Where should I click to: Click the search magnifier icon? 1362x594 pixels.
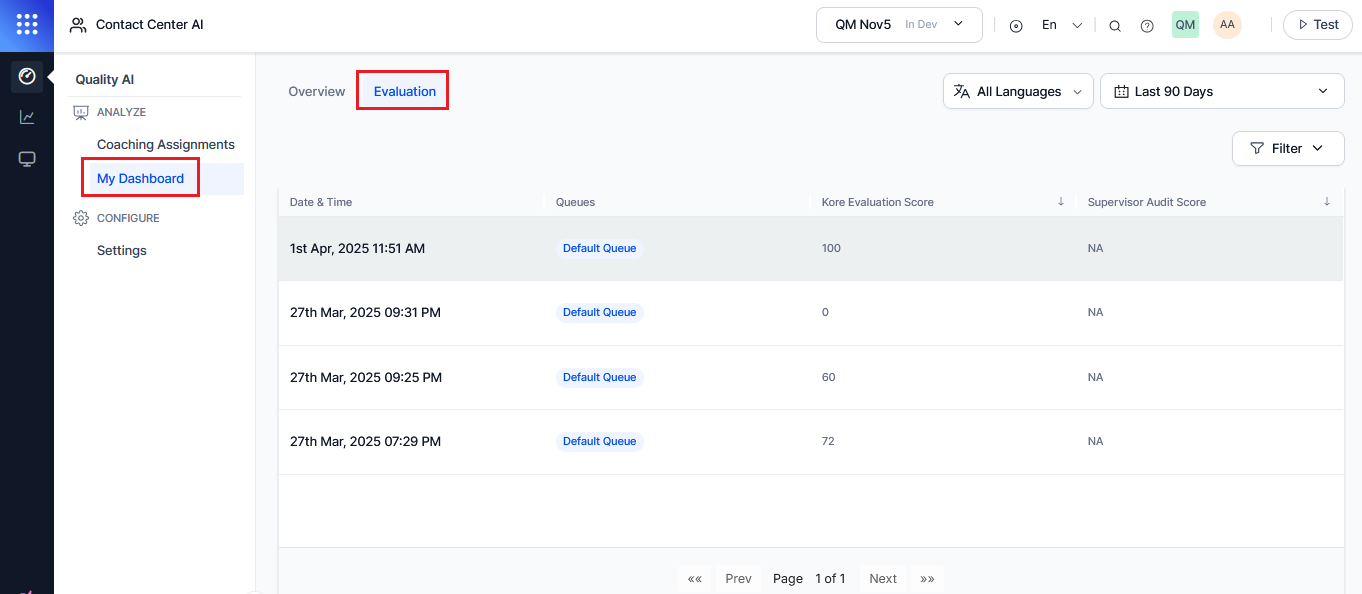pos(1115,26)
